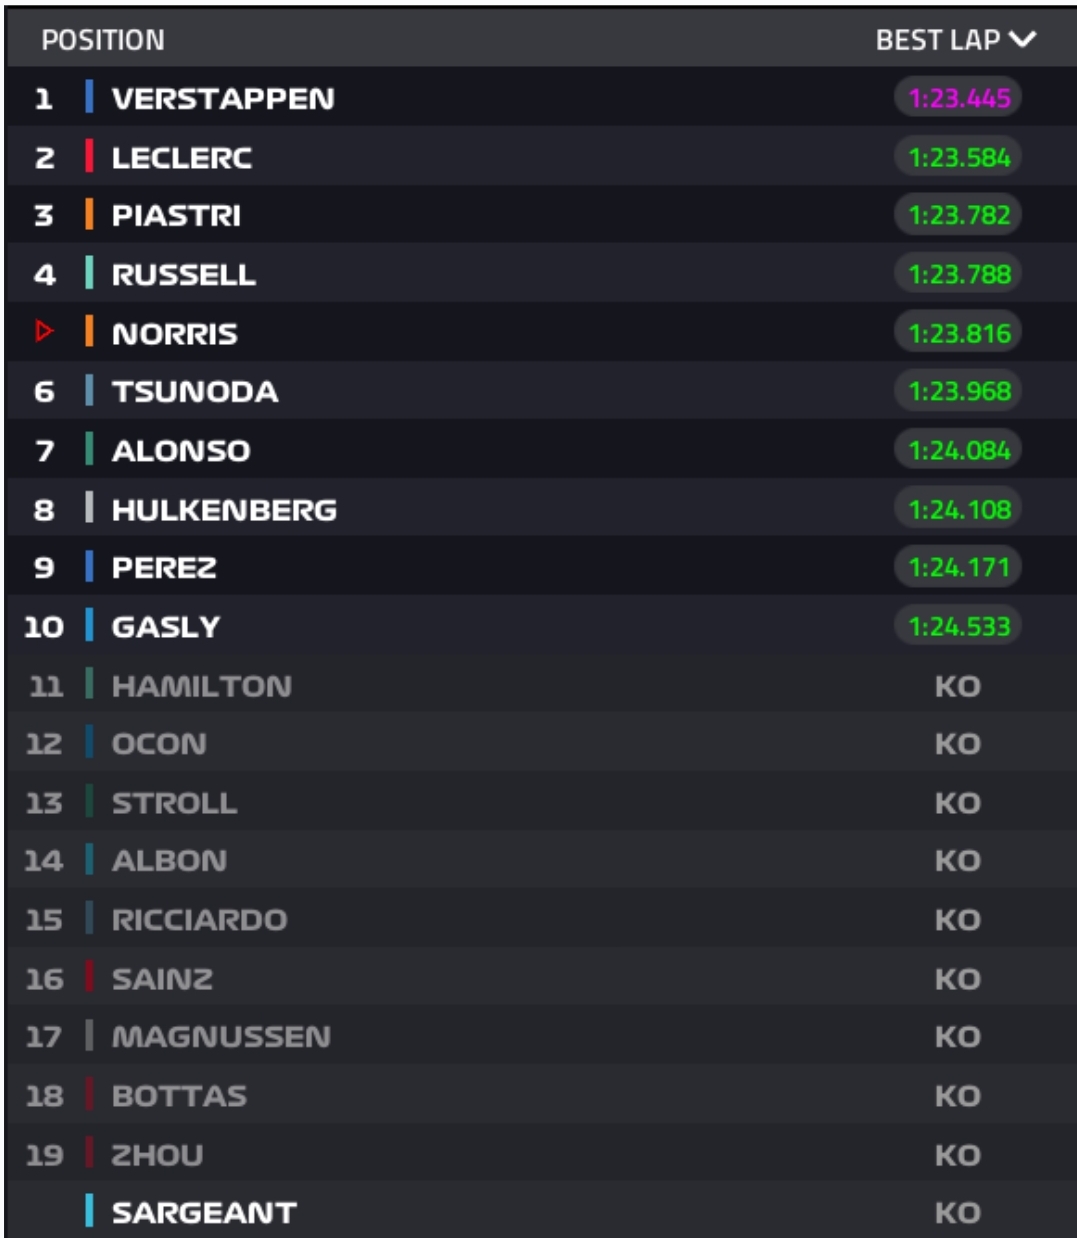Viewport: 1077px width, 1238px height.
Task: Select Verstappen's purple 1:23.445 lap time
Action: [x=958, y=98]
